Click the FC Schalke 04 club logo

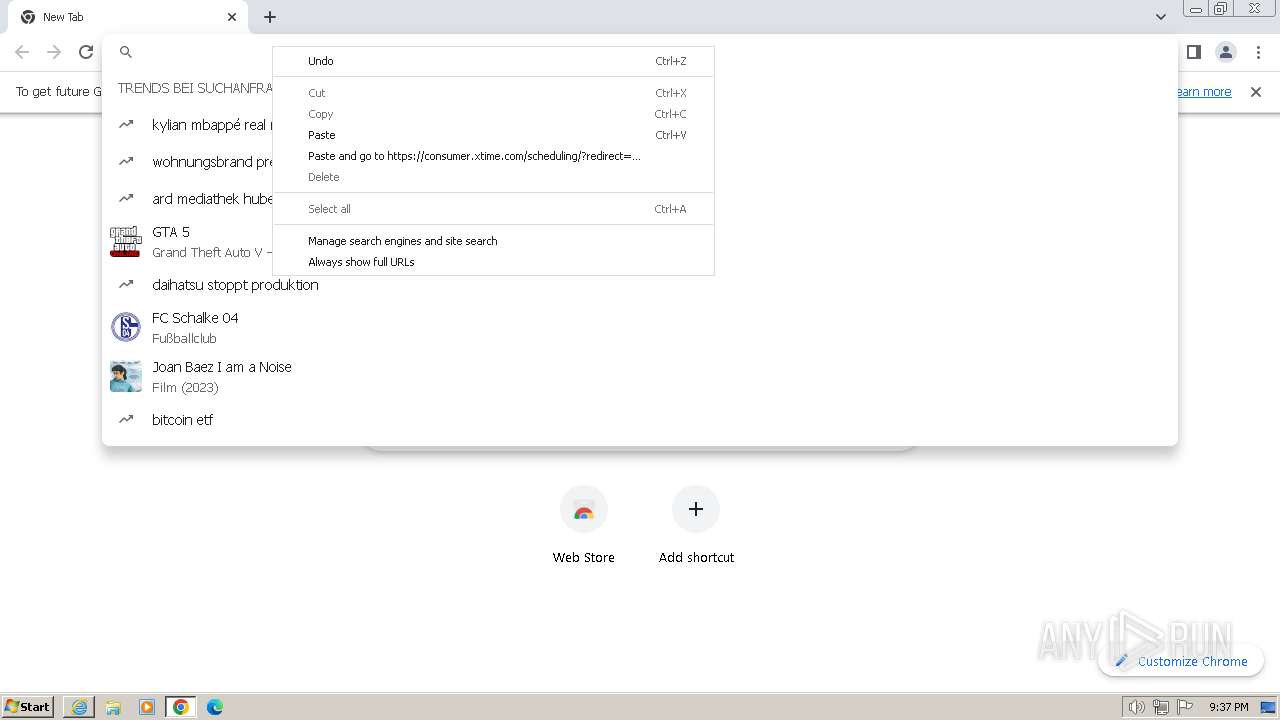point(126,327)
